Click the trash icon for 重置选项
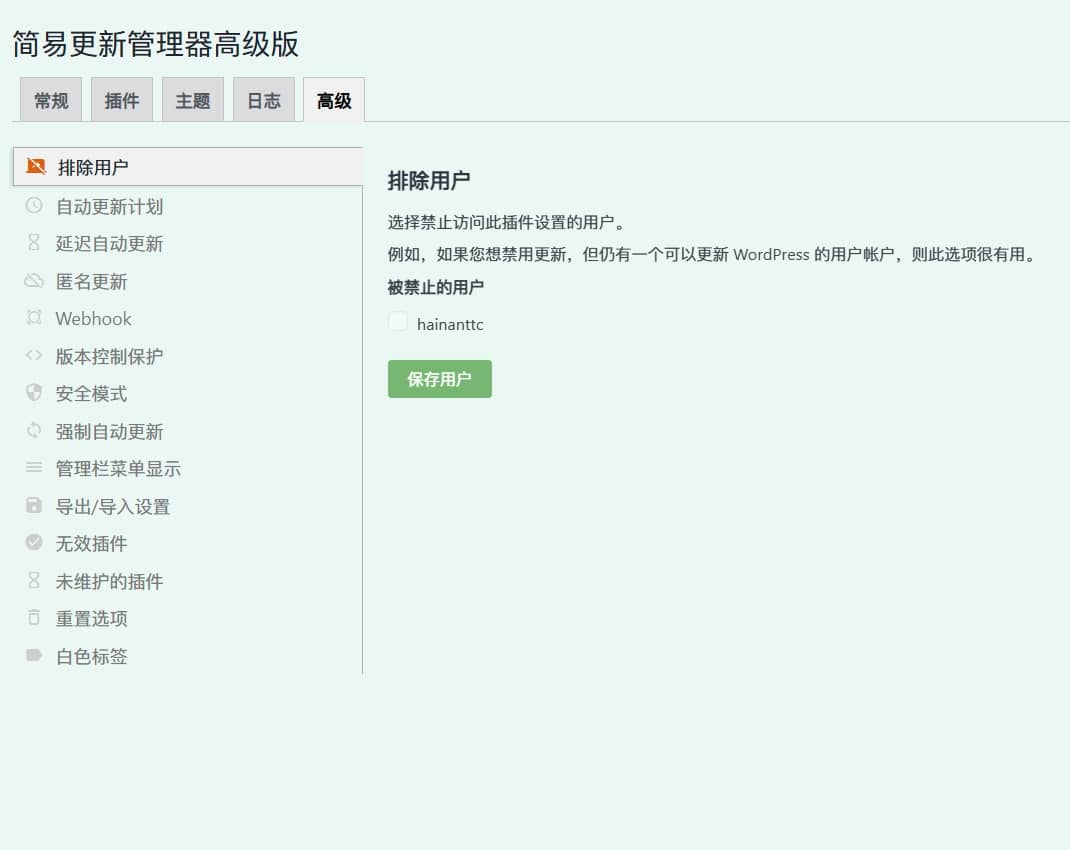The image size is (1070, 850). pos(34,618)
